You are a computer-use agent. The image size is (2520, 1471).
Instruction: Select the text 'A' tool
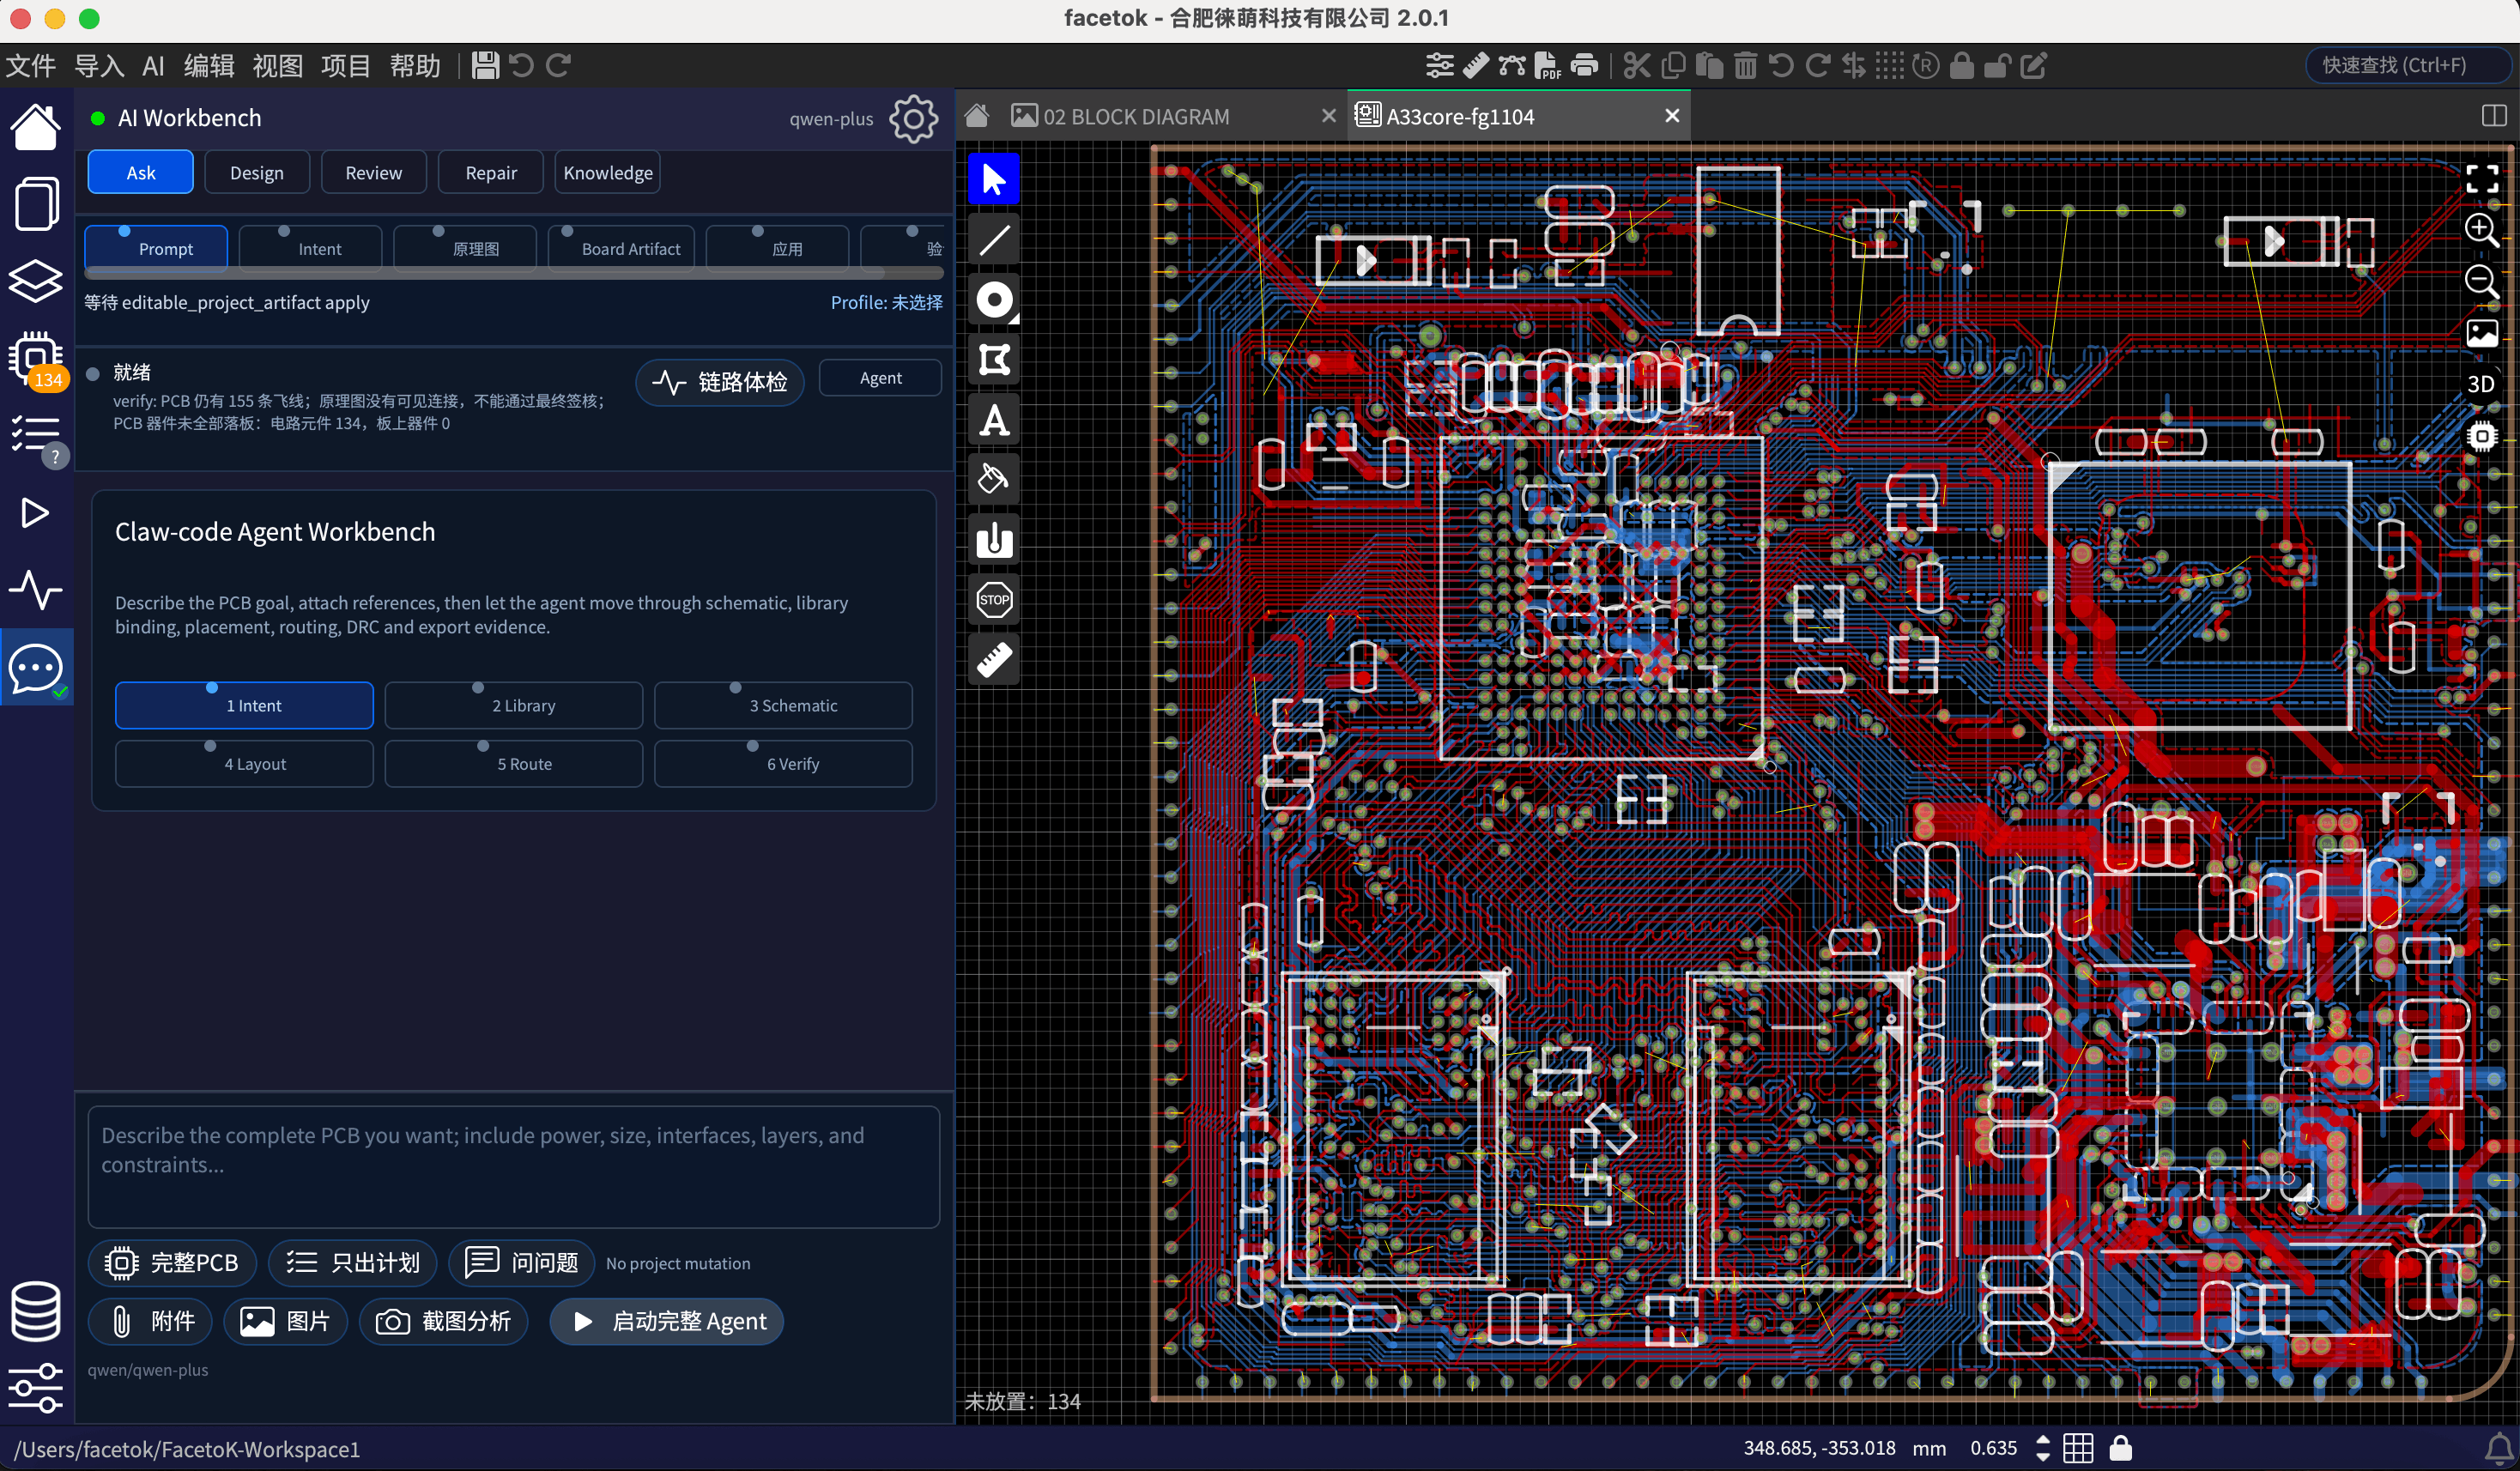coord(994,420)
